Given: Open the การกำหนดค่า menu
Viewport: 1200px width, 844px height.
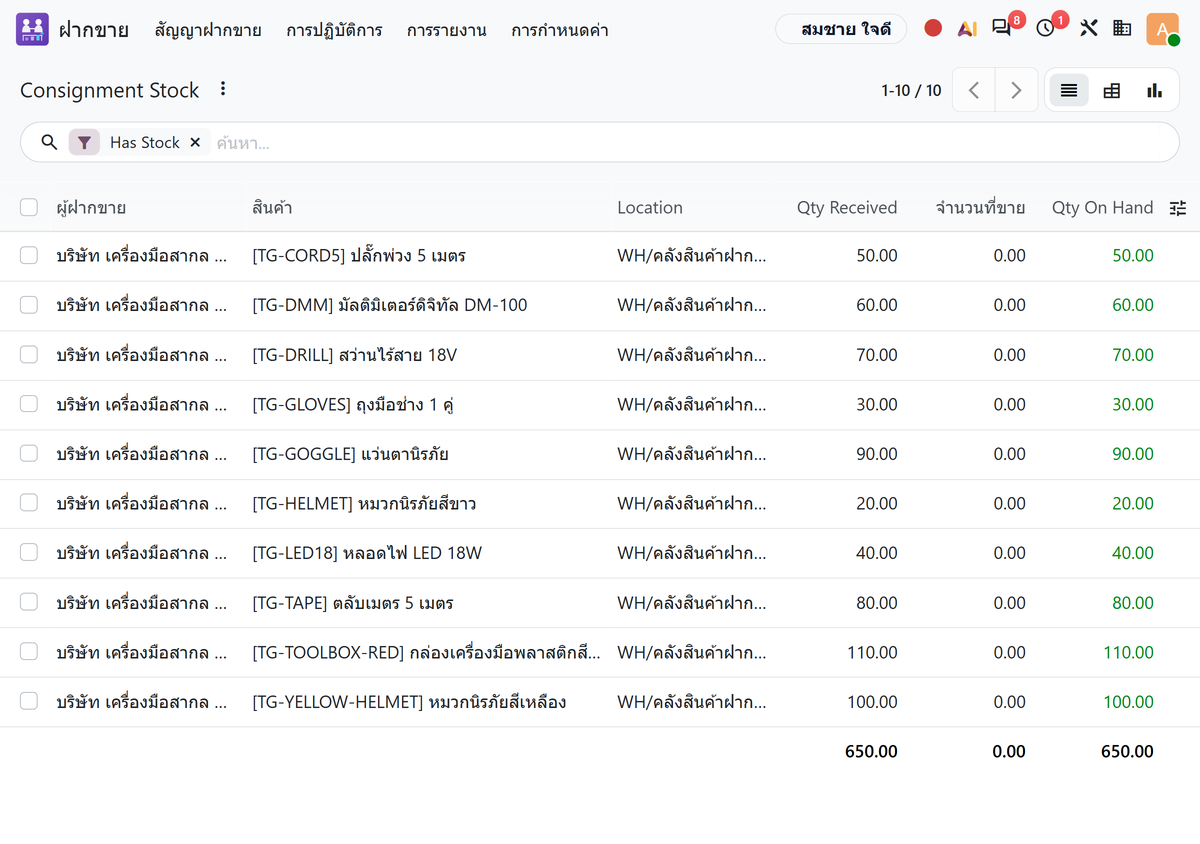Looking at the screenshot, I should click(x=560, y=30).
